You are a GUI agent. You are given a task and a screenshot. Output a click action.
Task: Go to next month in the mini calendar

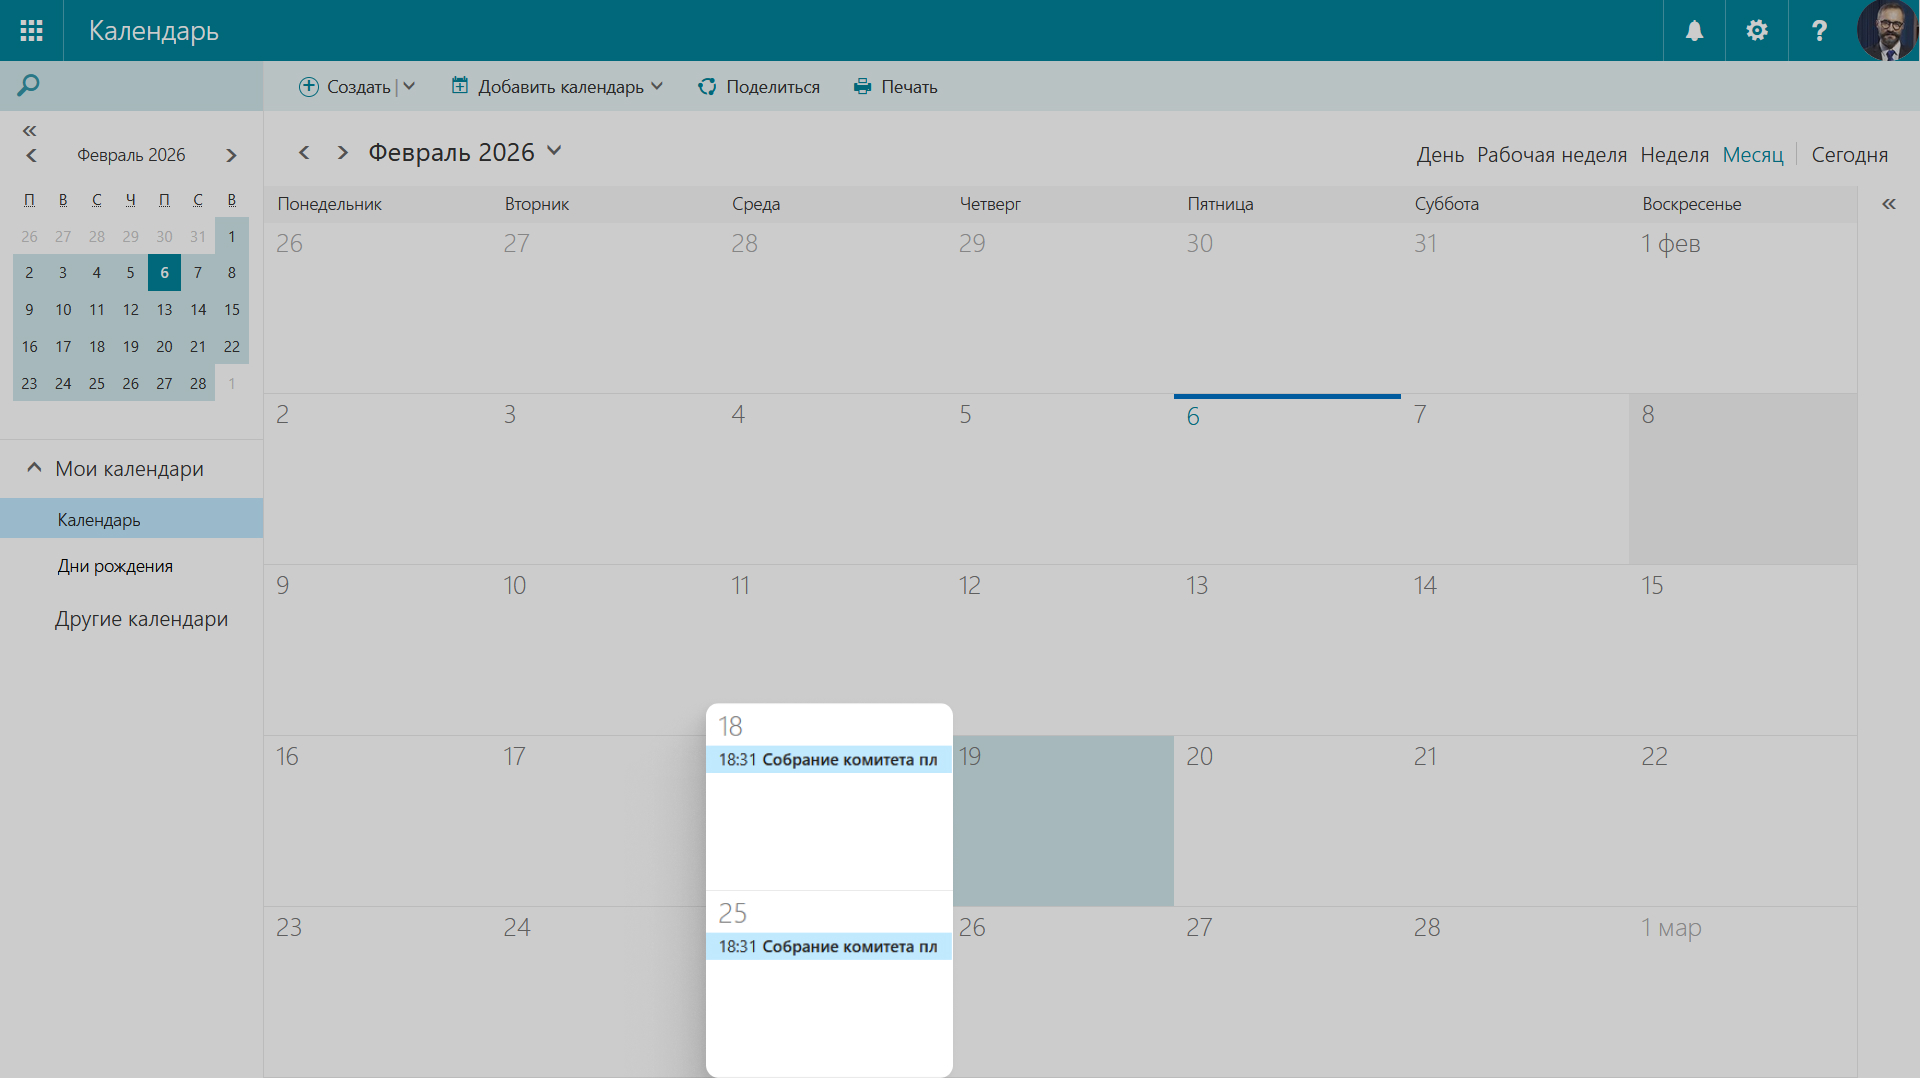tap(231, 155)
